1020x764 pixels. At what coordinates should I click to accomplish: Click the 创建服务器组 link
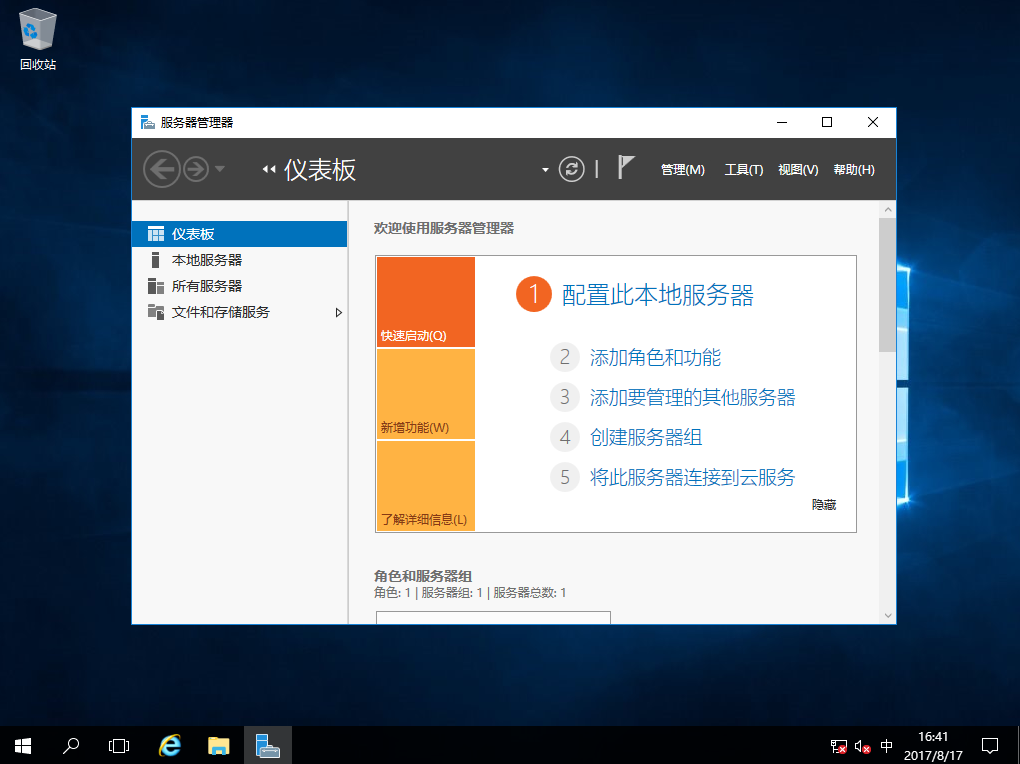[646, 437]
